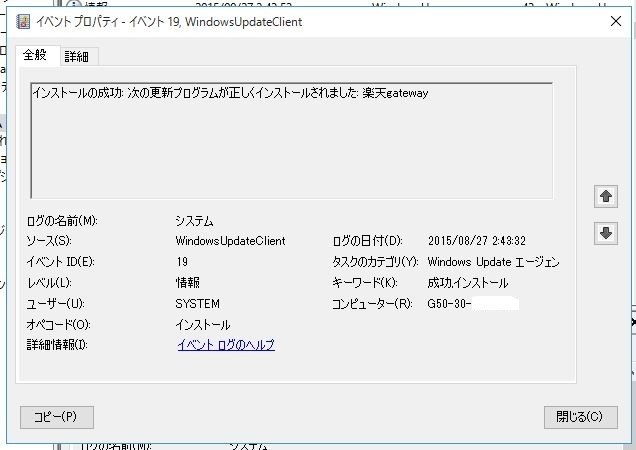Show the next event with the down arrow
Screen dimensions: 636x450
point(606,233)
